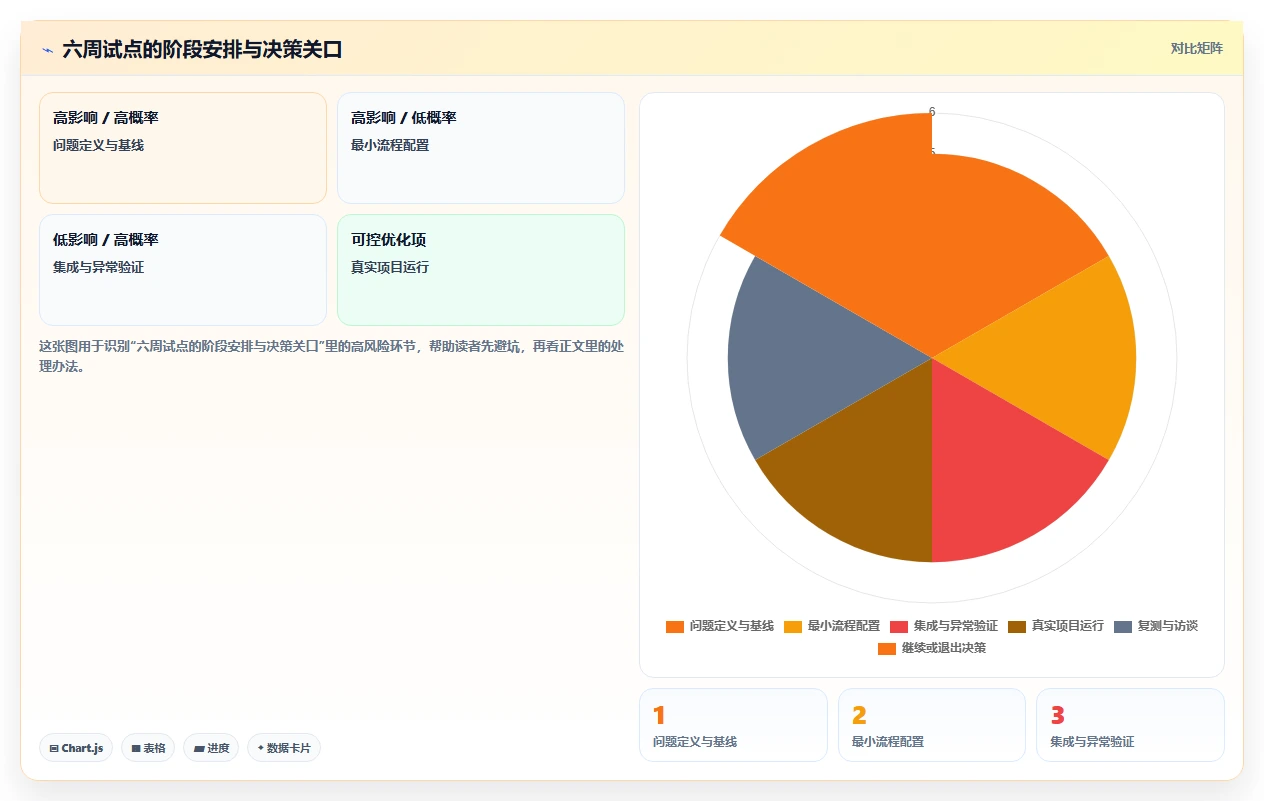Viewport: 1264px width, 801px height.
Task: Click the description paragraph starting 这张图用于识别
Action: pos(332,356)
